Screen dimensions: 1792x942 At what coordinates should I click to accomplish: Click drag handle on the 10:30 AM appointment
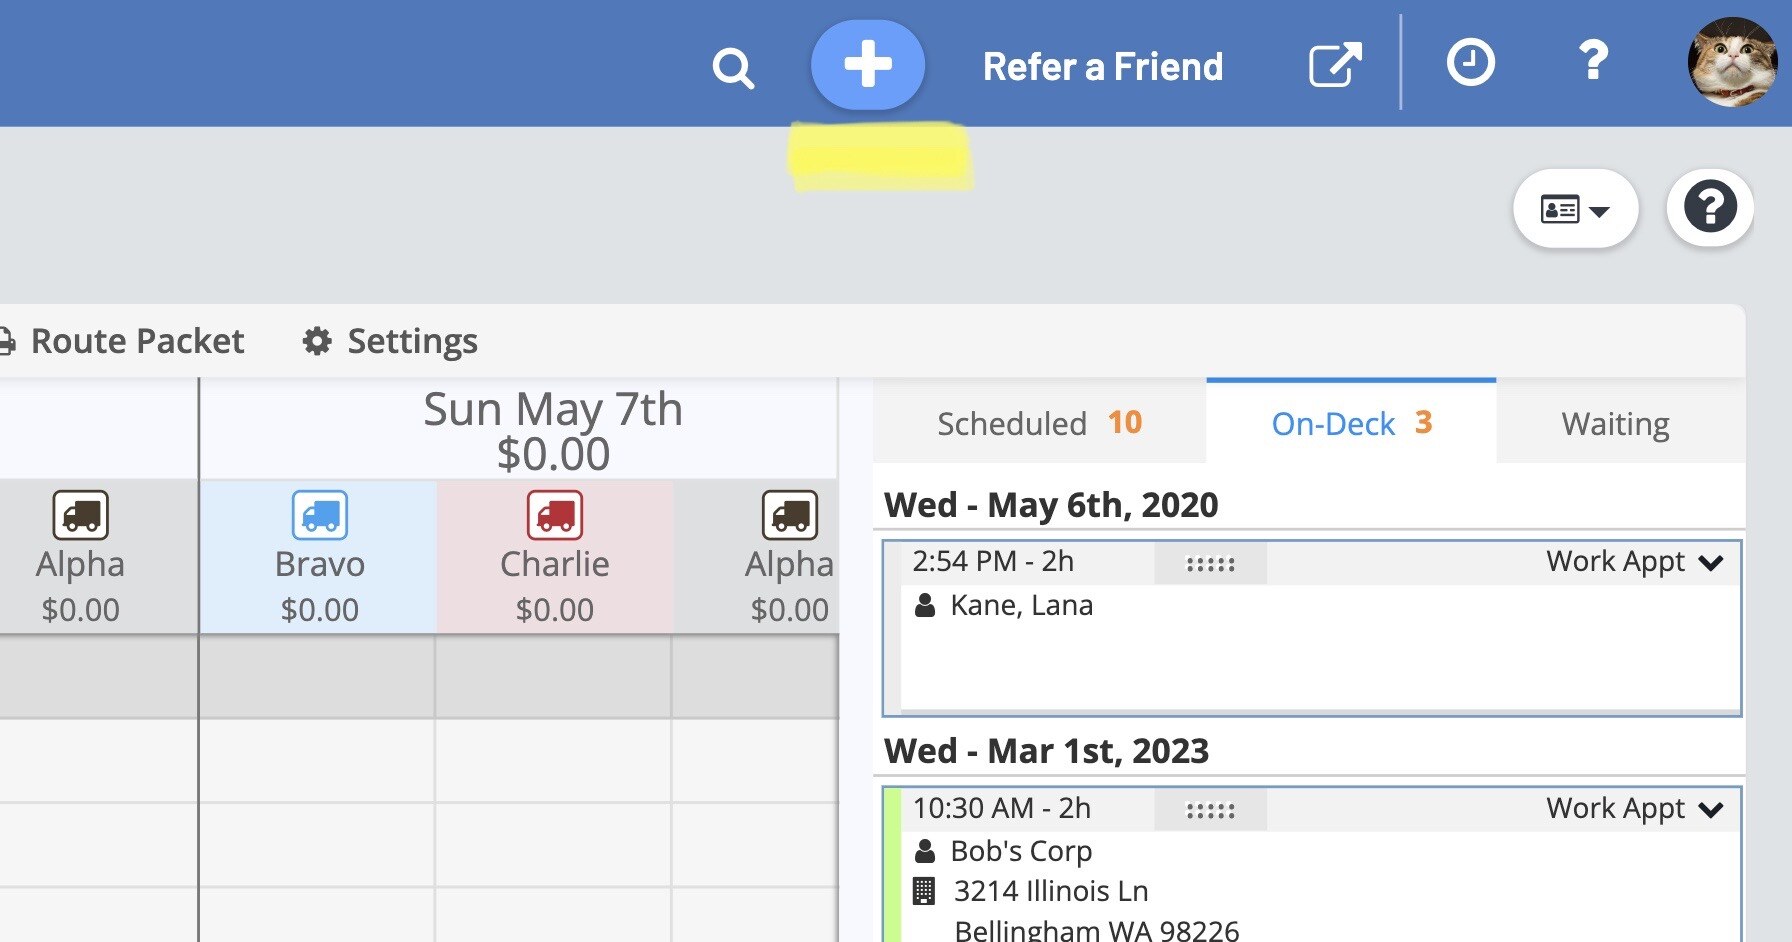[1210, 810]
